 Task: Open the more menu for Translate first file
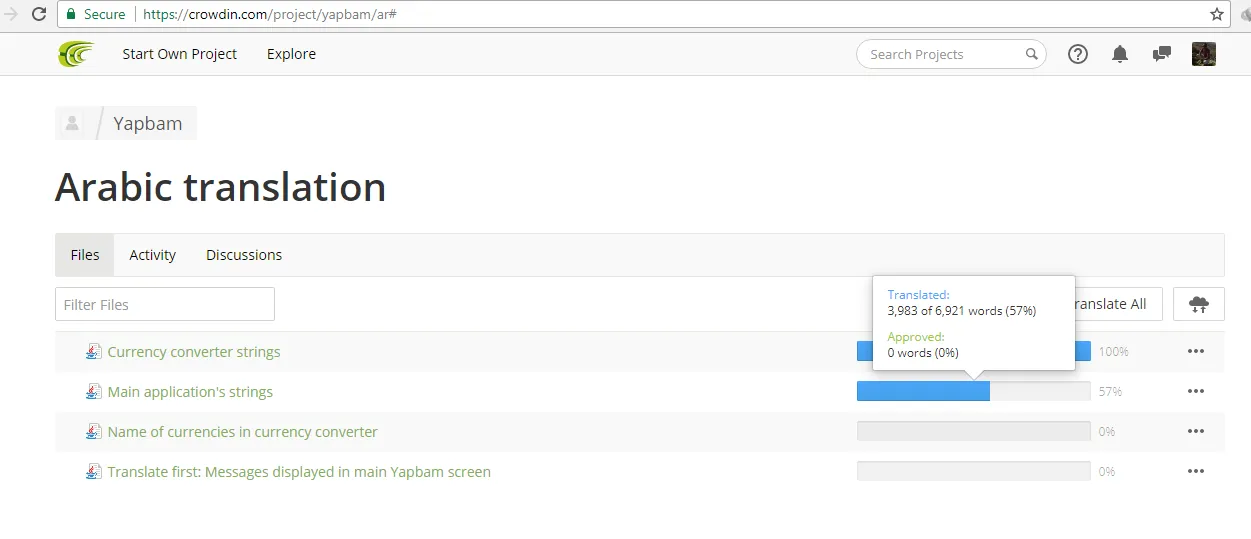coord(1196,471)
